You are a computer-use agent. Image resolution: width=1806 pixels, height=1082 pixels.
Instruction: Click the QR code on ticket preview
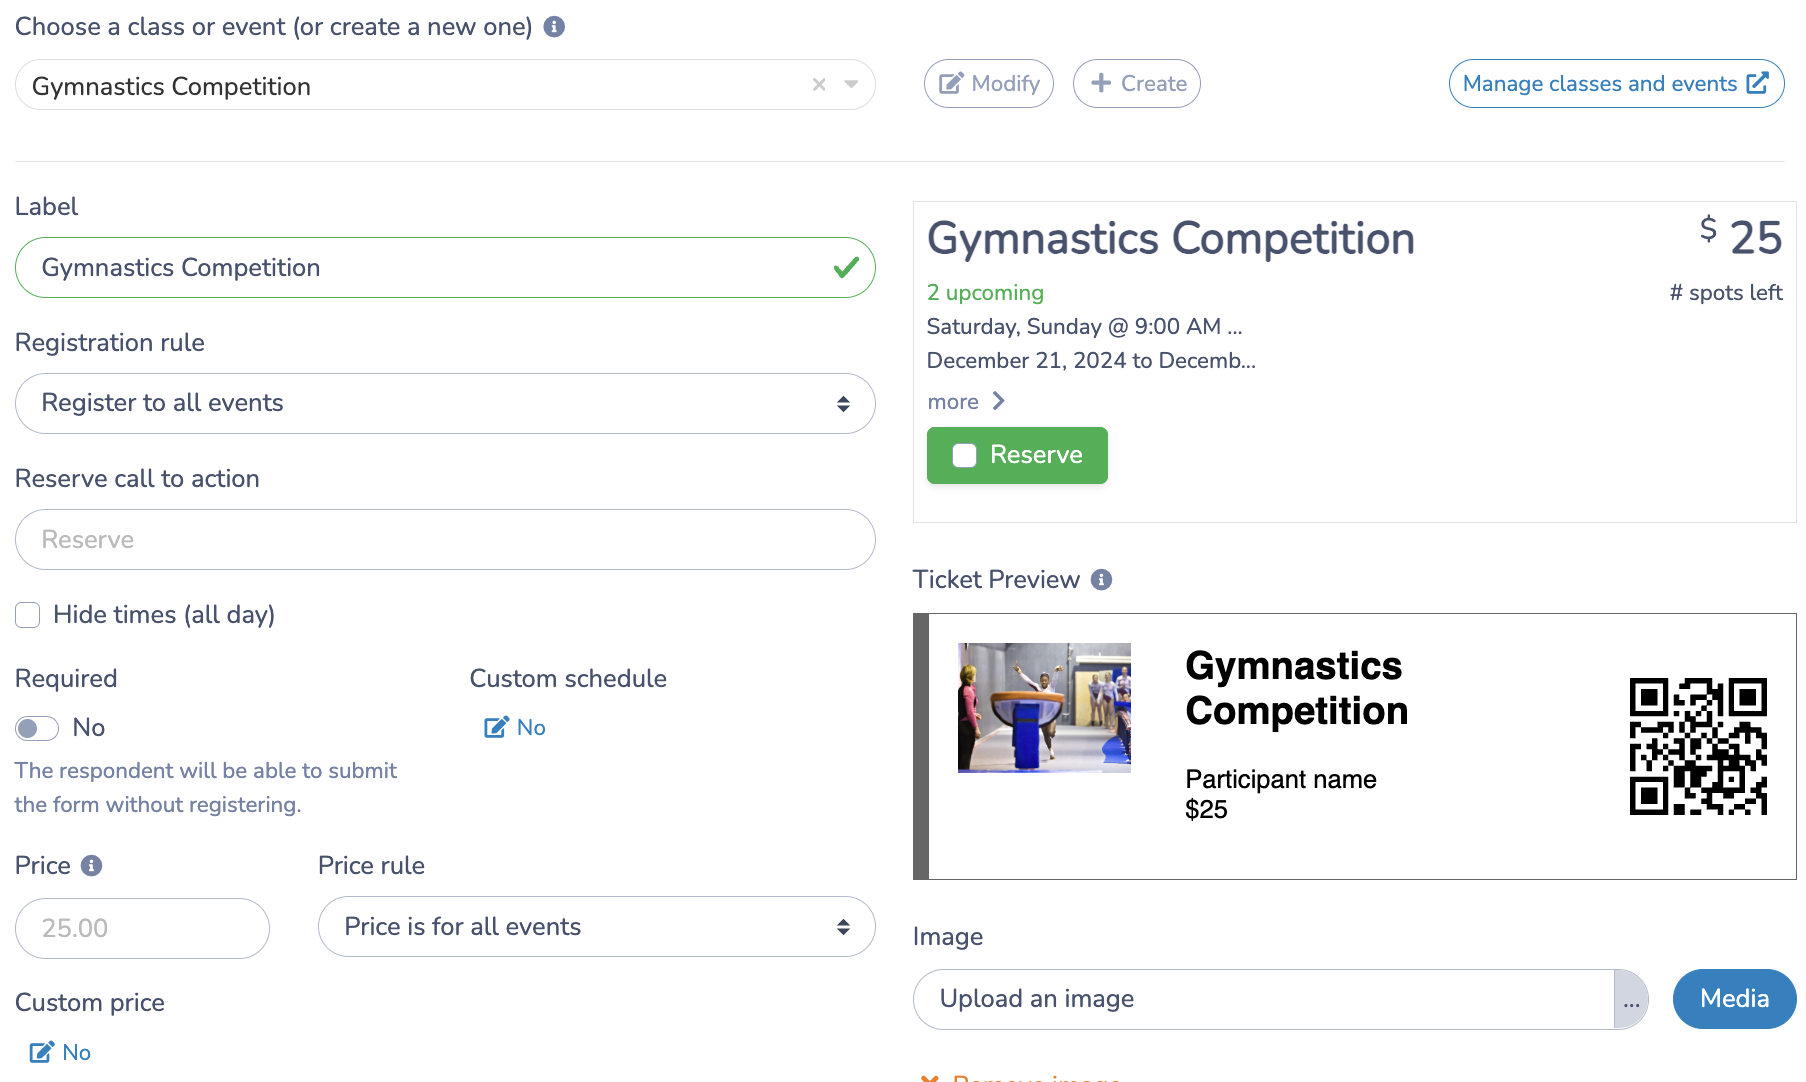pos(1698,747)
